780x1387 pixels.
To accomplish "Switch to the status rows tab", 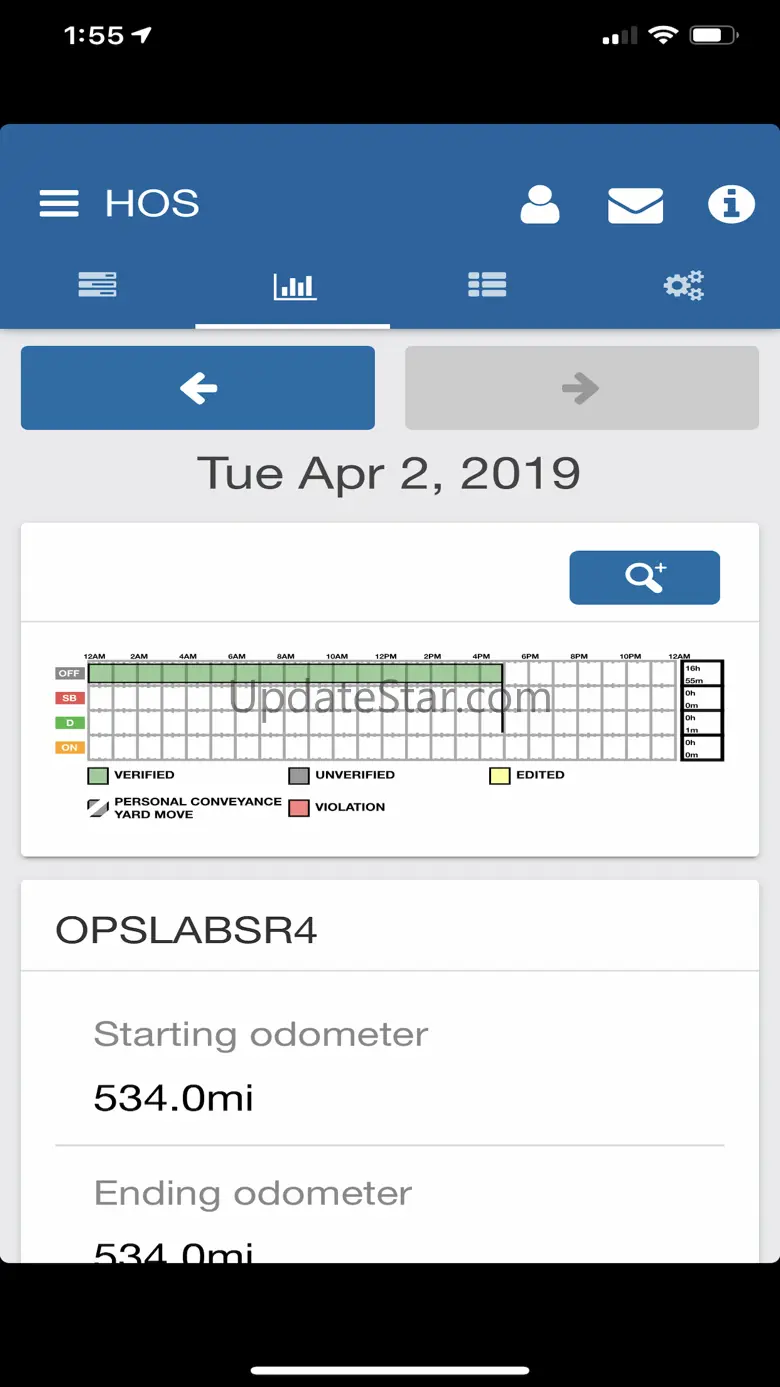I will pos(98,286).
